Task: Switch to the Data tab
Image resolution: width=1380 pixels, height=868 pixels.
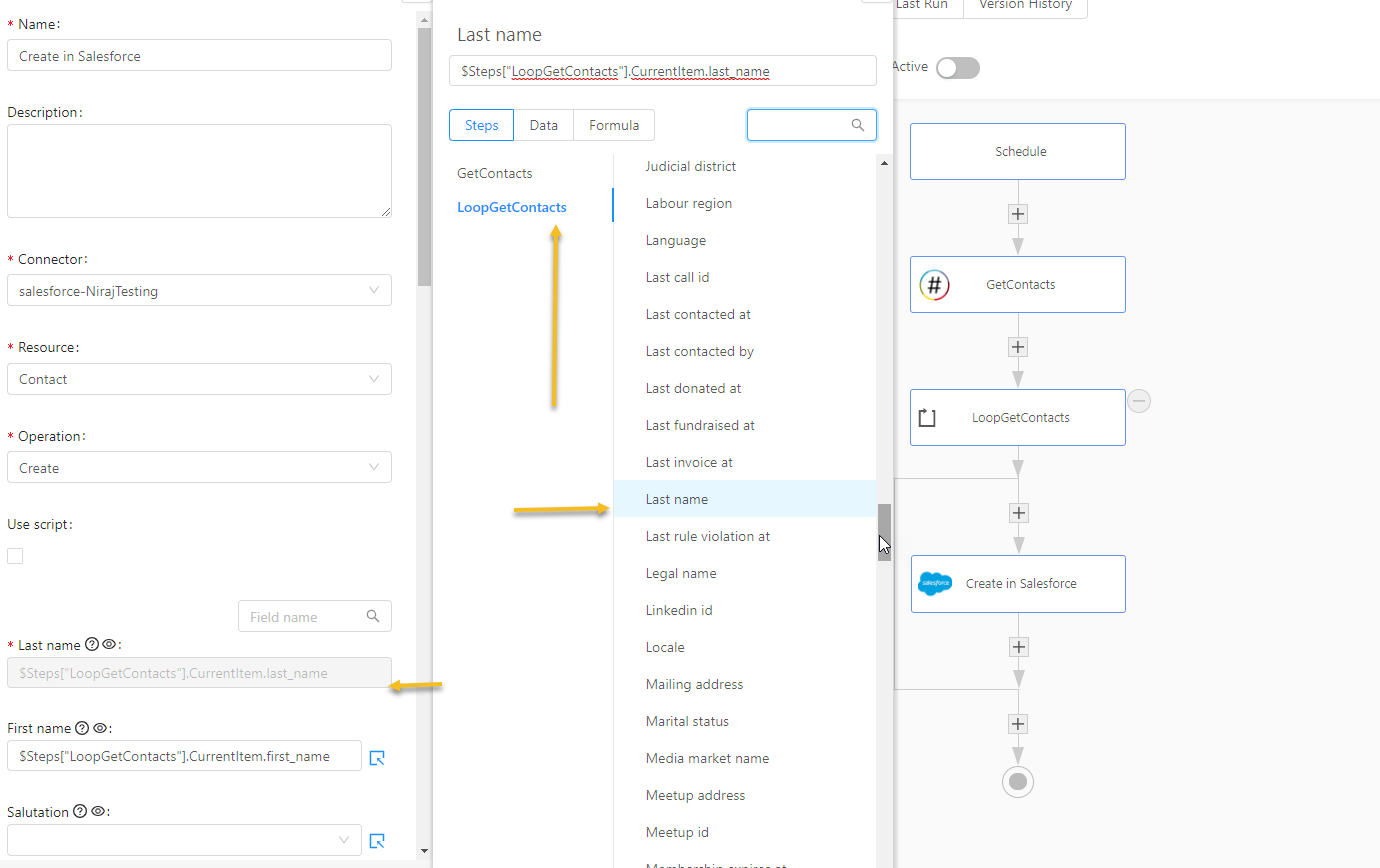Action: pyautogui.click(x=544, y=125)
